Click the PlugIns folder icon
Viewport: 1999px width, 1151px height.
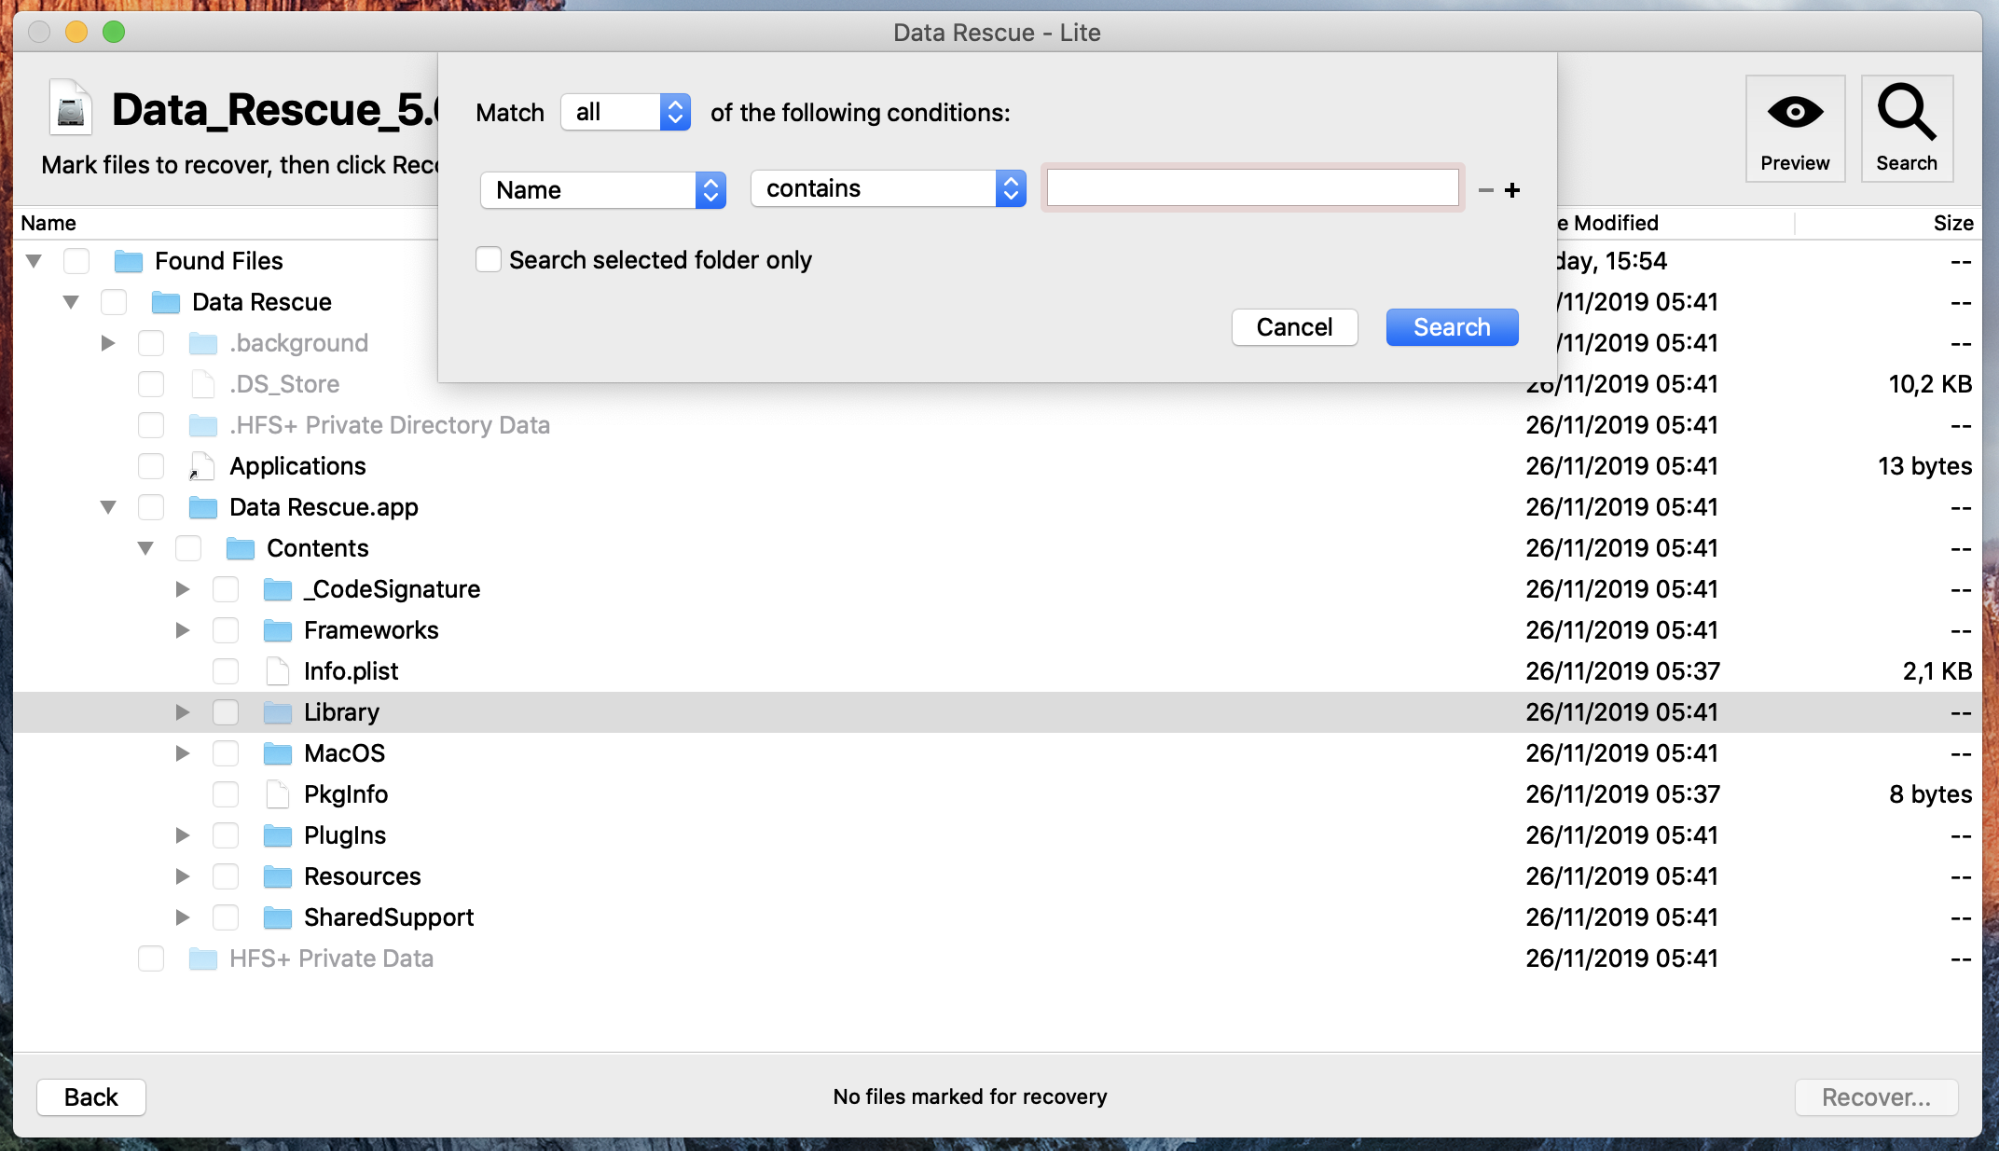pos(277,835)
